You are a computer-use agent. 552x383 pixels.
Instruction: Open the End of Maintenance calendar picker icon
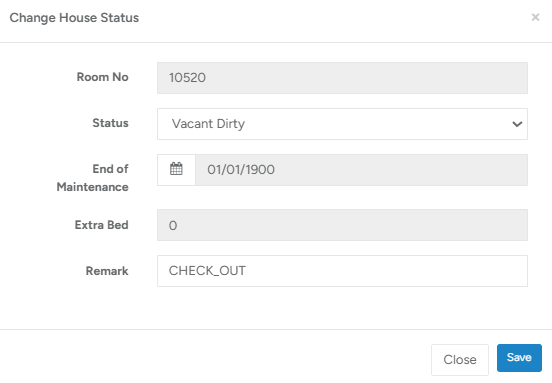click(x=176, y=170)
